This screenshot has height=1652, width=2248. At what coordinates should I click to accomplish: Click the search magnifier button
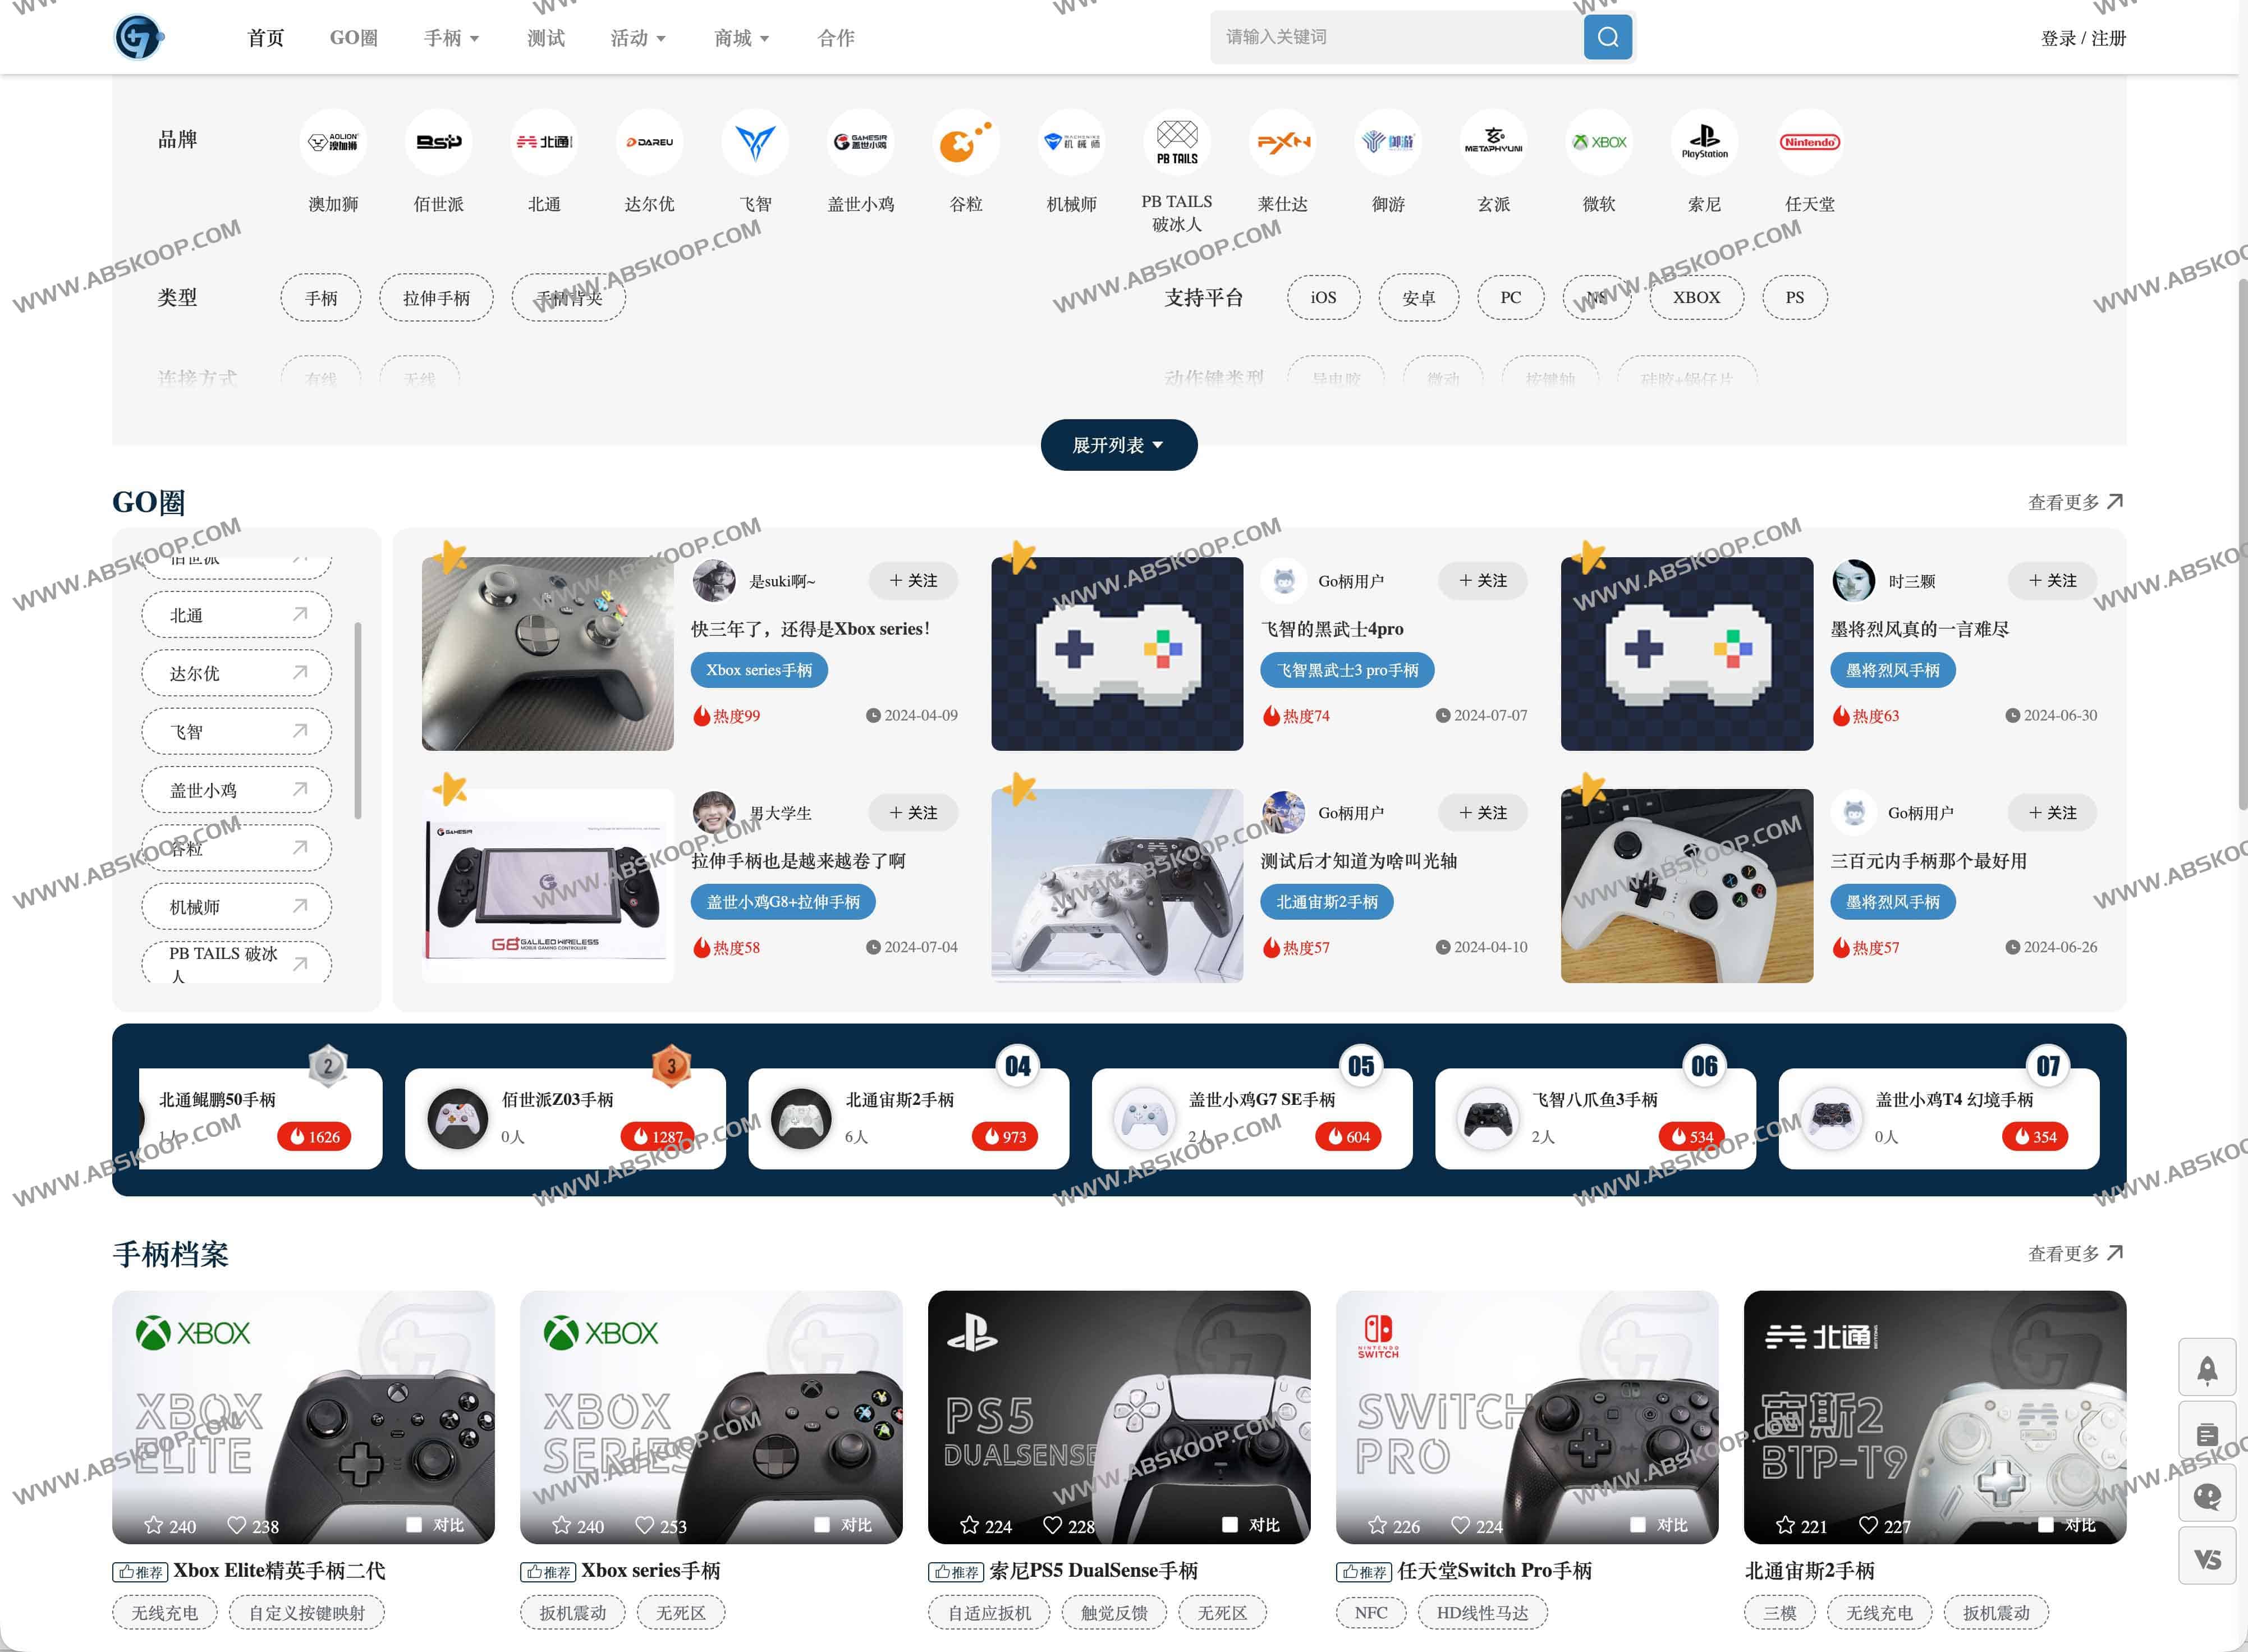pyautogui.click(x=1607, y=37)
